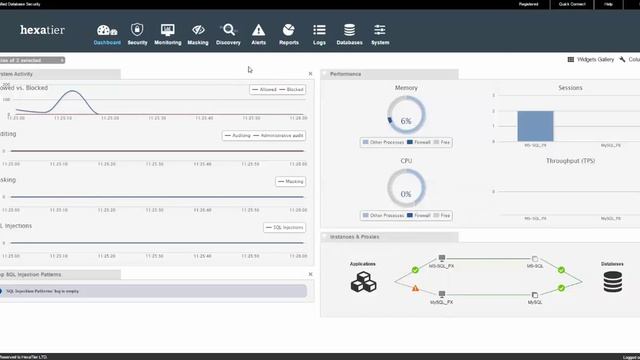Viewport: 640px width, 360px height.
Task: Open the Masking eye icon
Action: (198, 30)
